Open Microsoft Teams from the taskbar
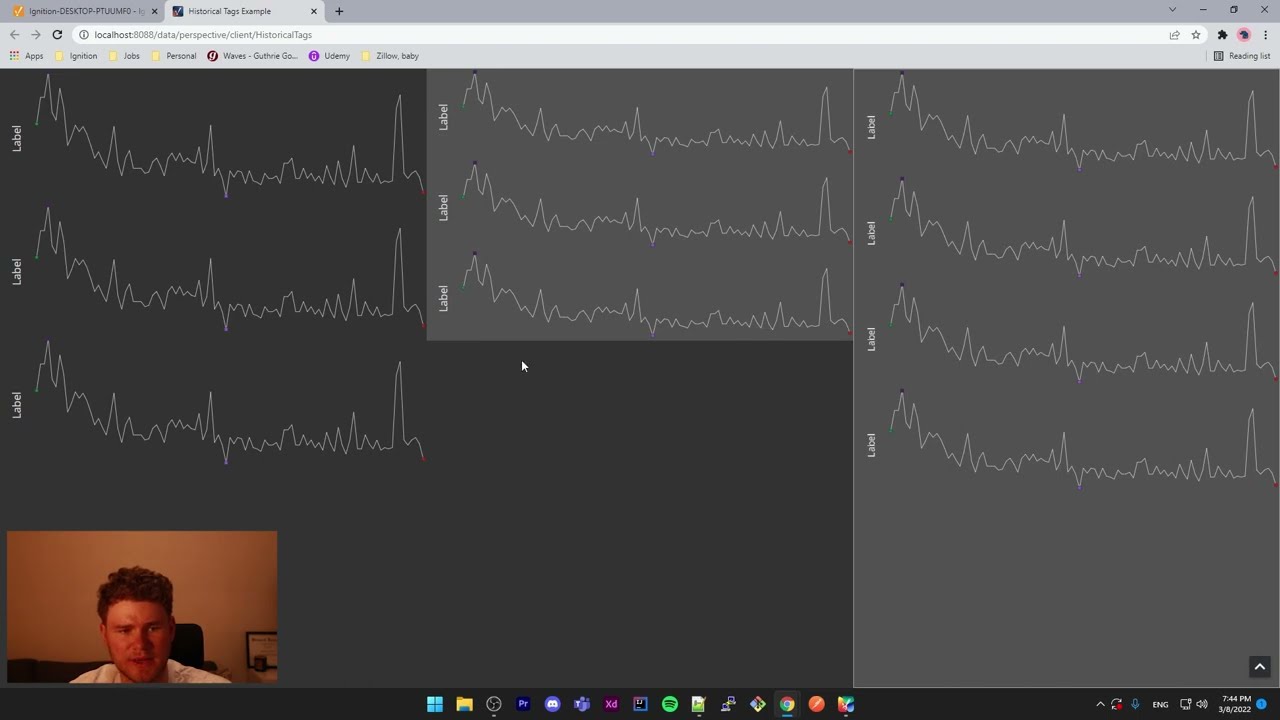Image resolution: width=1280 pixels, height=720 pixels. click(x=582, y=704)
